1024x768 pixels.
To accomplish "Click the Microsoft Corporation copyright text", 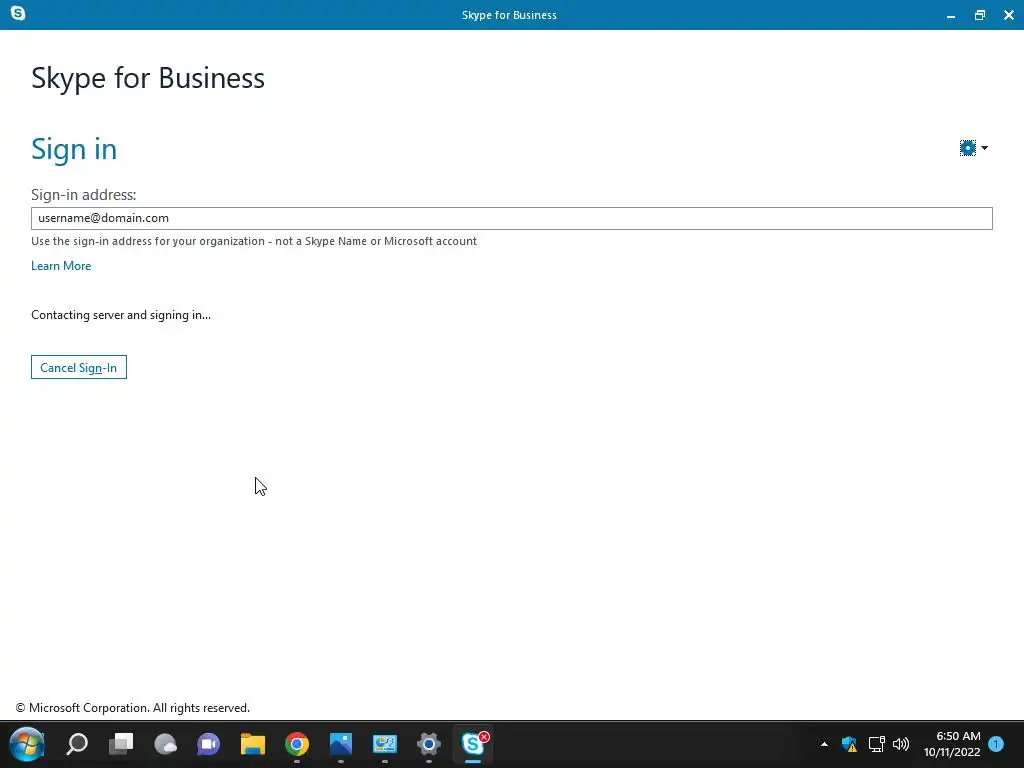I will point(133,708).
